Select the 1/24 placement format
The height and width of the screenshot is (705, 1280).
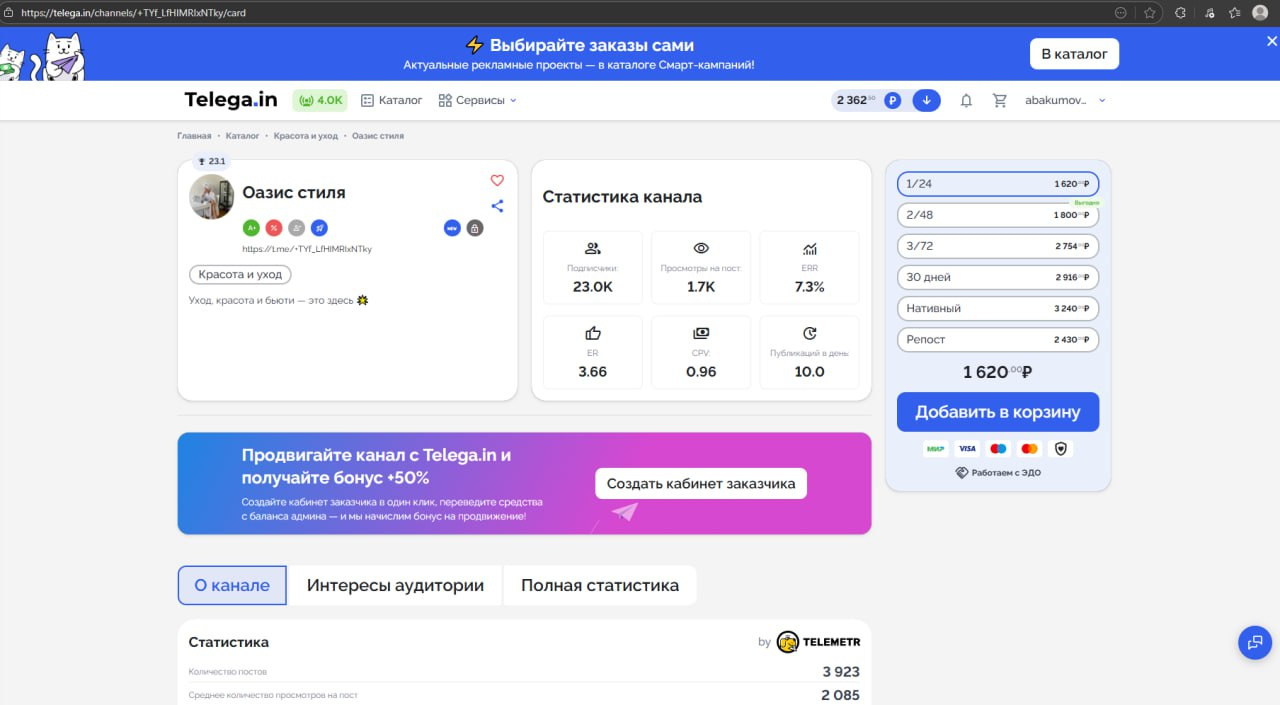tap(998, 184)
